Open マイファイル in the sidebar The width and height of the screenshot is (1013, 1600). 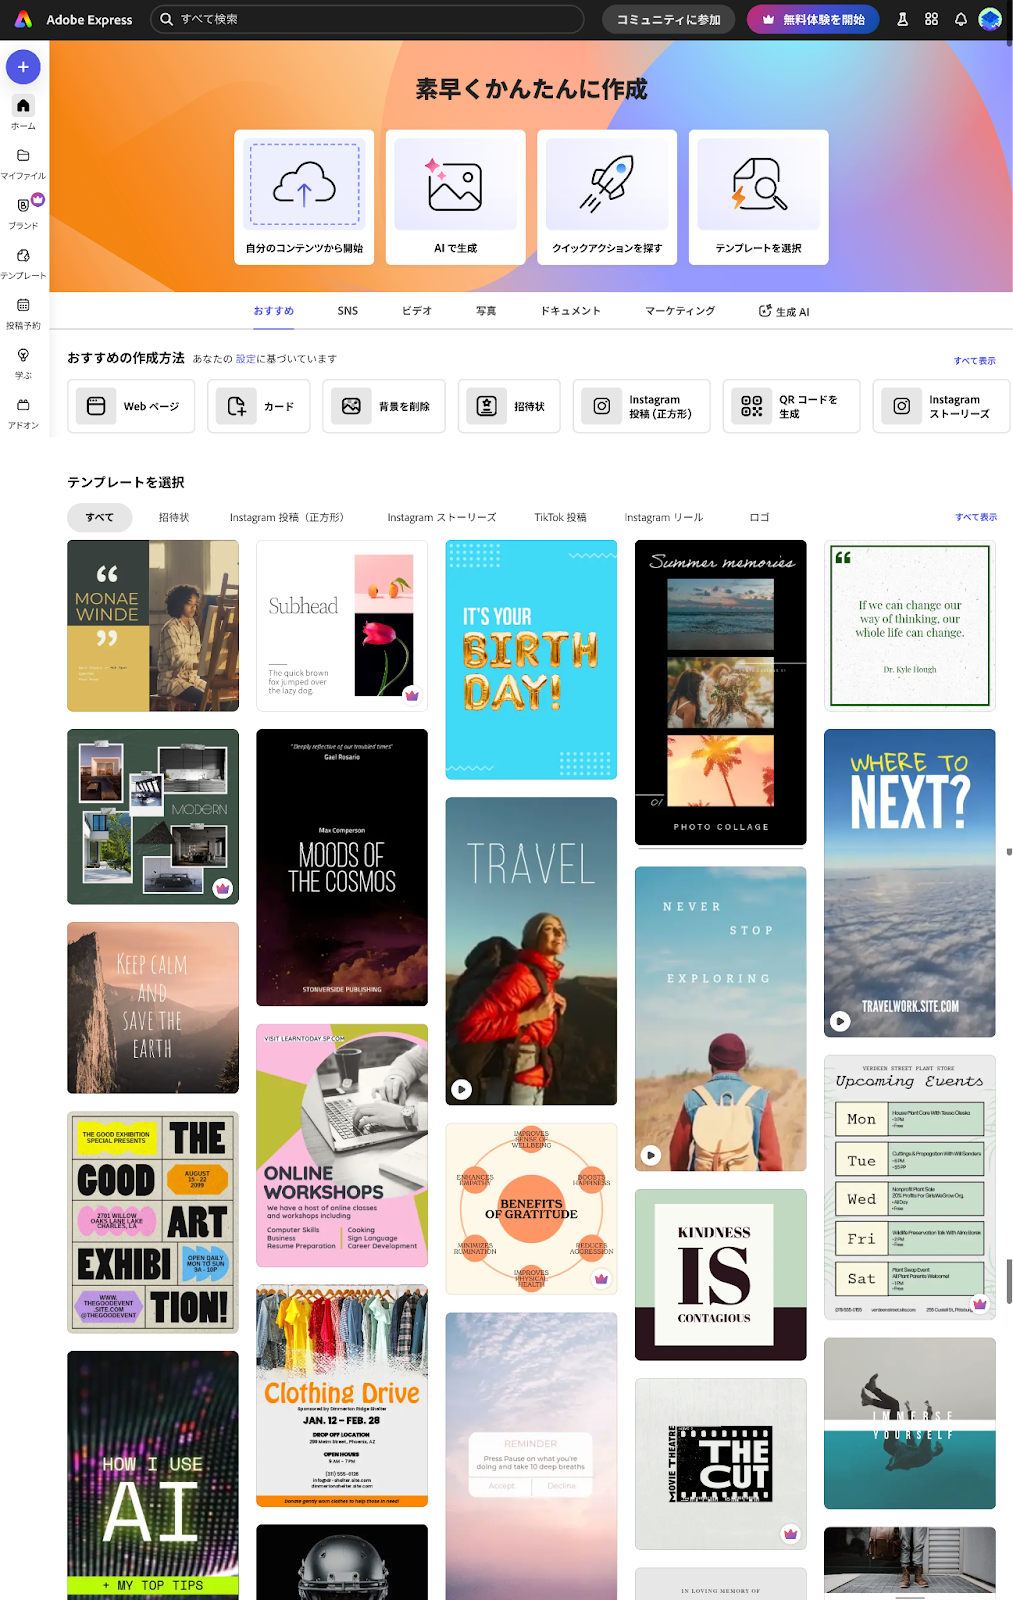[x=23, y=162]
